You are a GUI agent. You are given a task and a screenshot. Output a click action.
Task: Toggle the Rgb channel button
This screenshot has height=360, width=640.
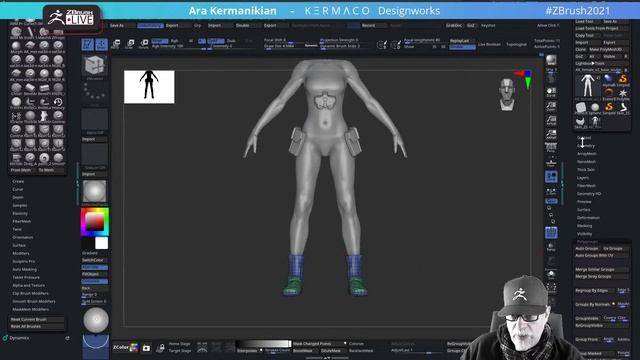pyautogui.click(x=175, y=41)
